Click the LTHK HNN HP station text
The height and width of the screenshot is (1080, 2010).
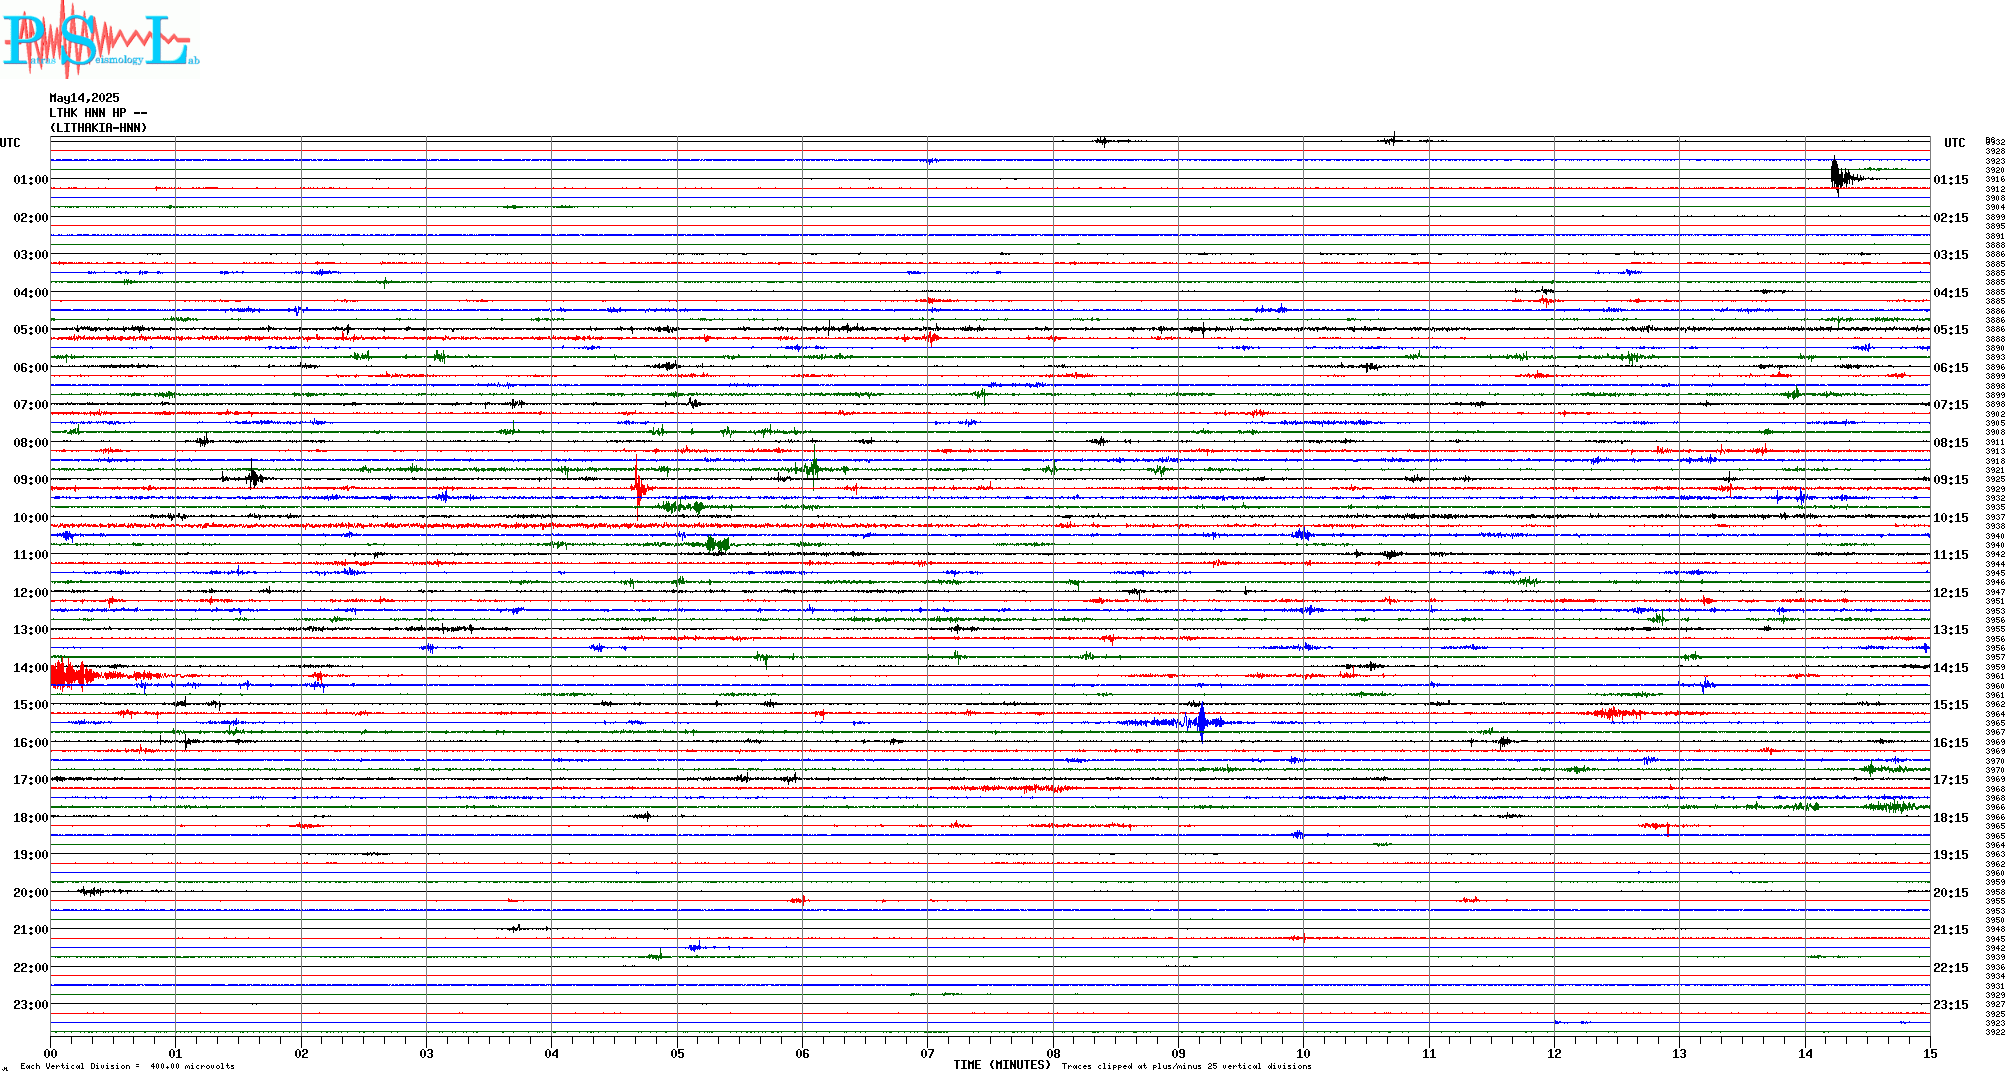click(x=97, y=113)
